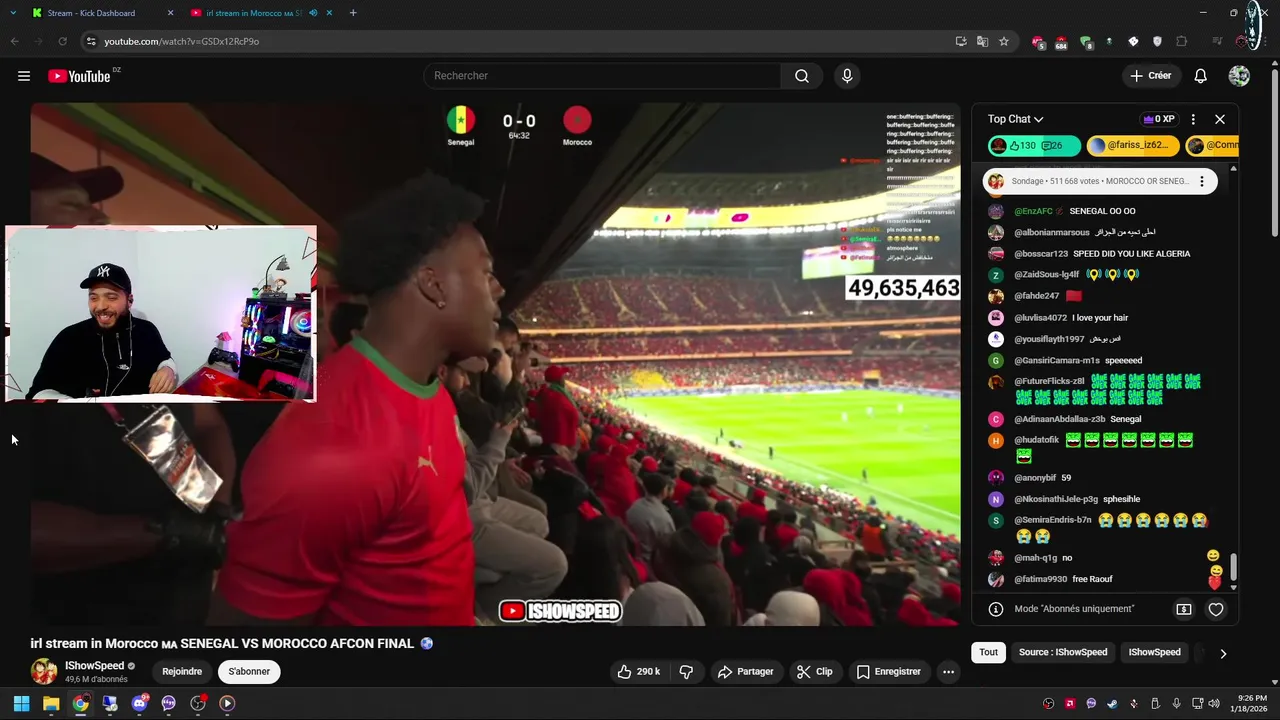Open IShowSpeed channel name link
This screenshot has width=1280, height=720.
coord(94,666)
